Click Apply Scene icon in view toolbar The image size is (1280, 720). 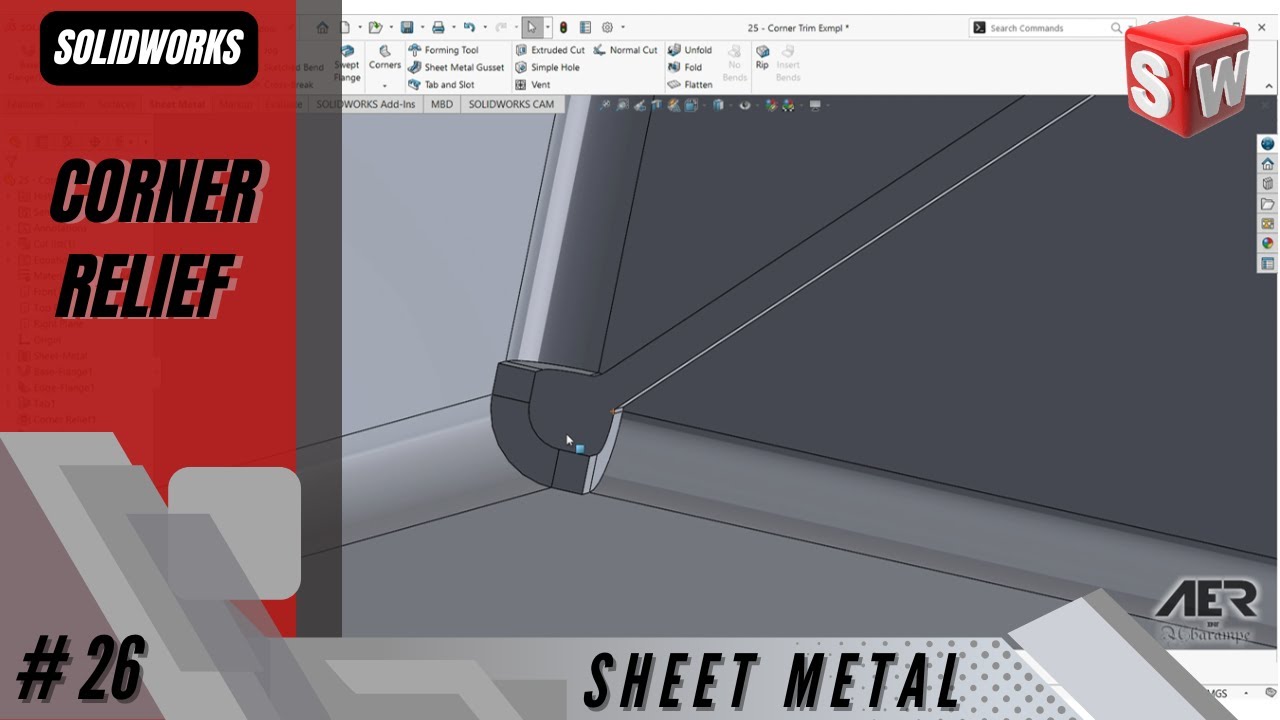pos(788,105)
